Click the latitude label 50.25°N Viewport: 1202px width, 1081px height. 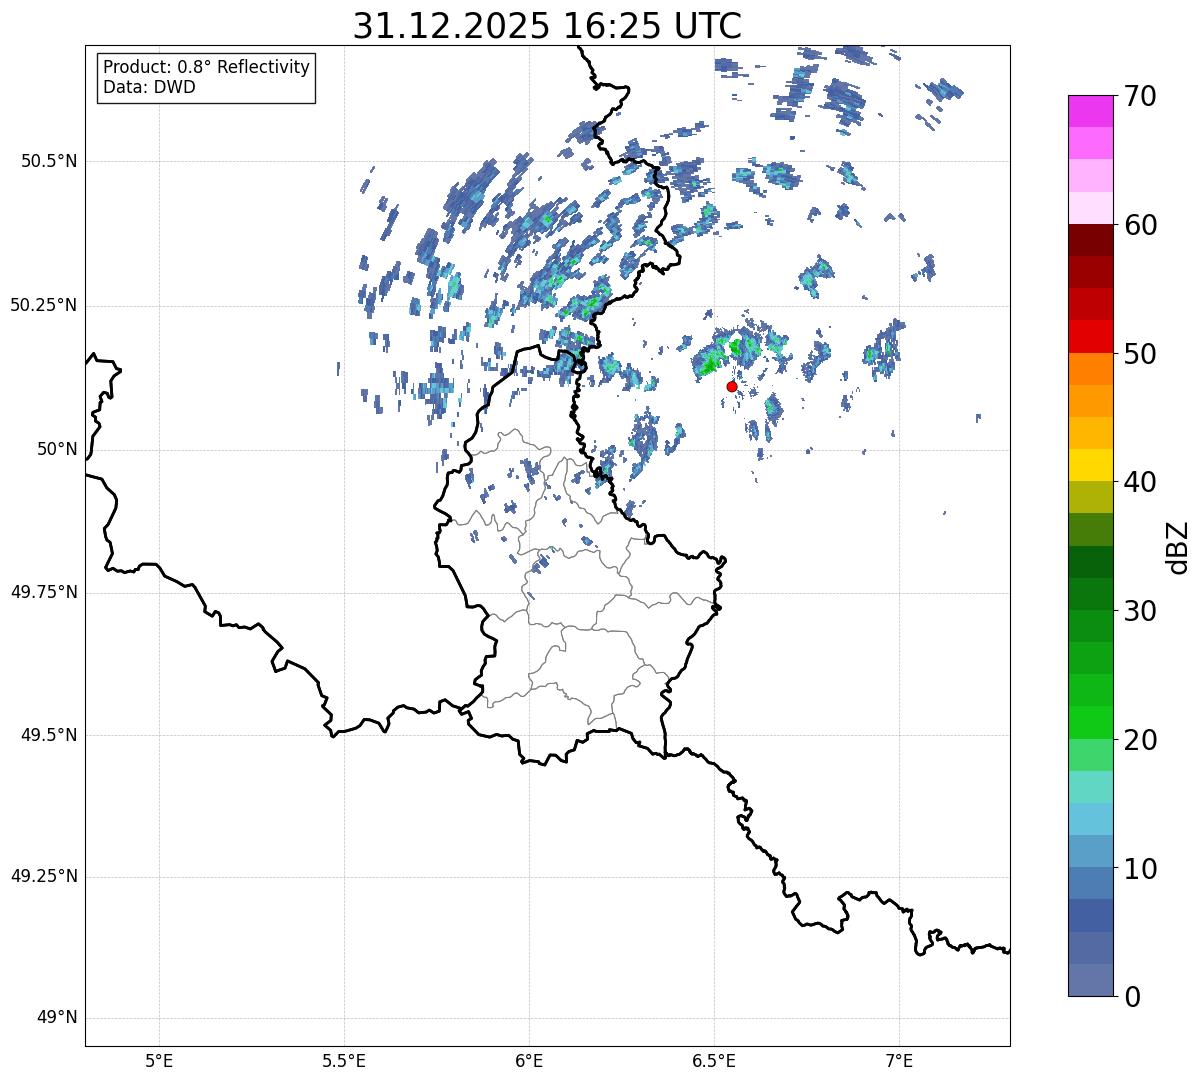43,305
